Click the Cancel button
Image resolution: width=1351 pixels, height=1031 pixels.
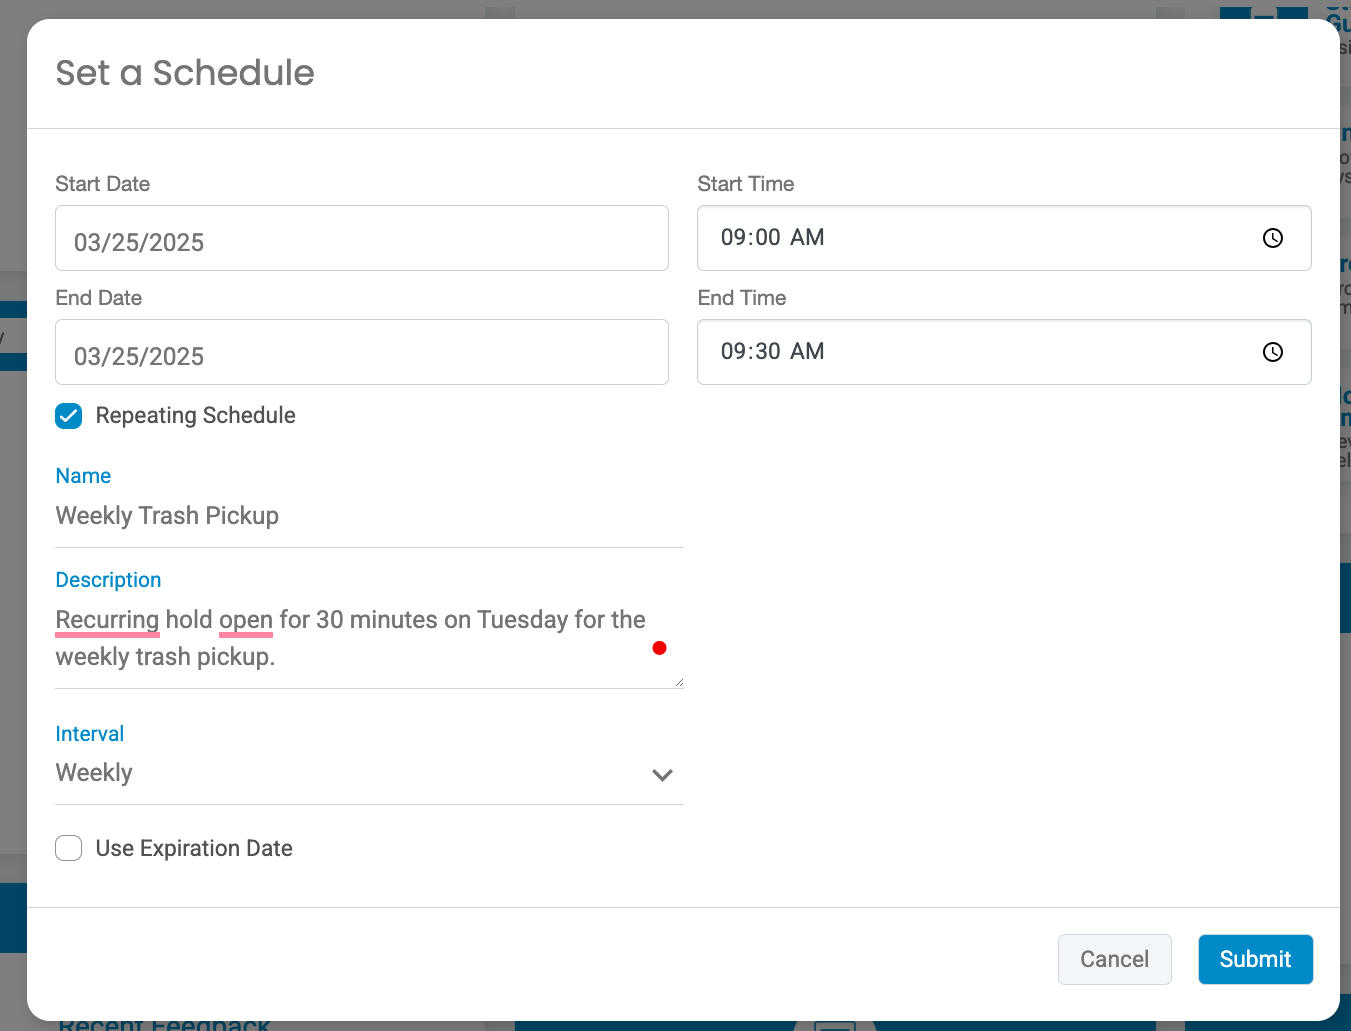pos(1114,959)
